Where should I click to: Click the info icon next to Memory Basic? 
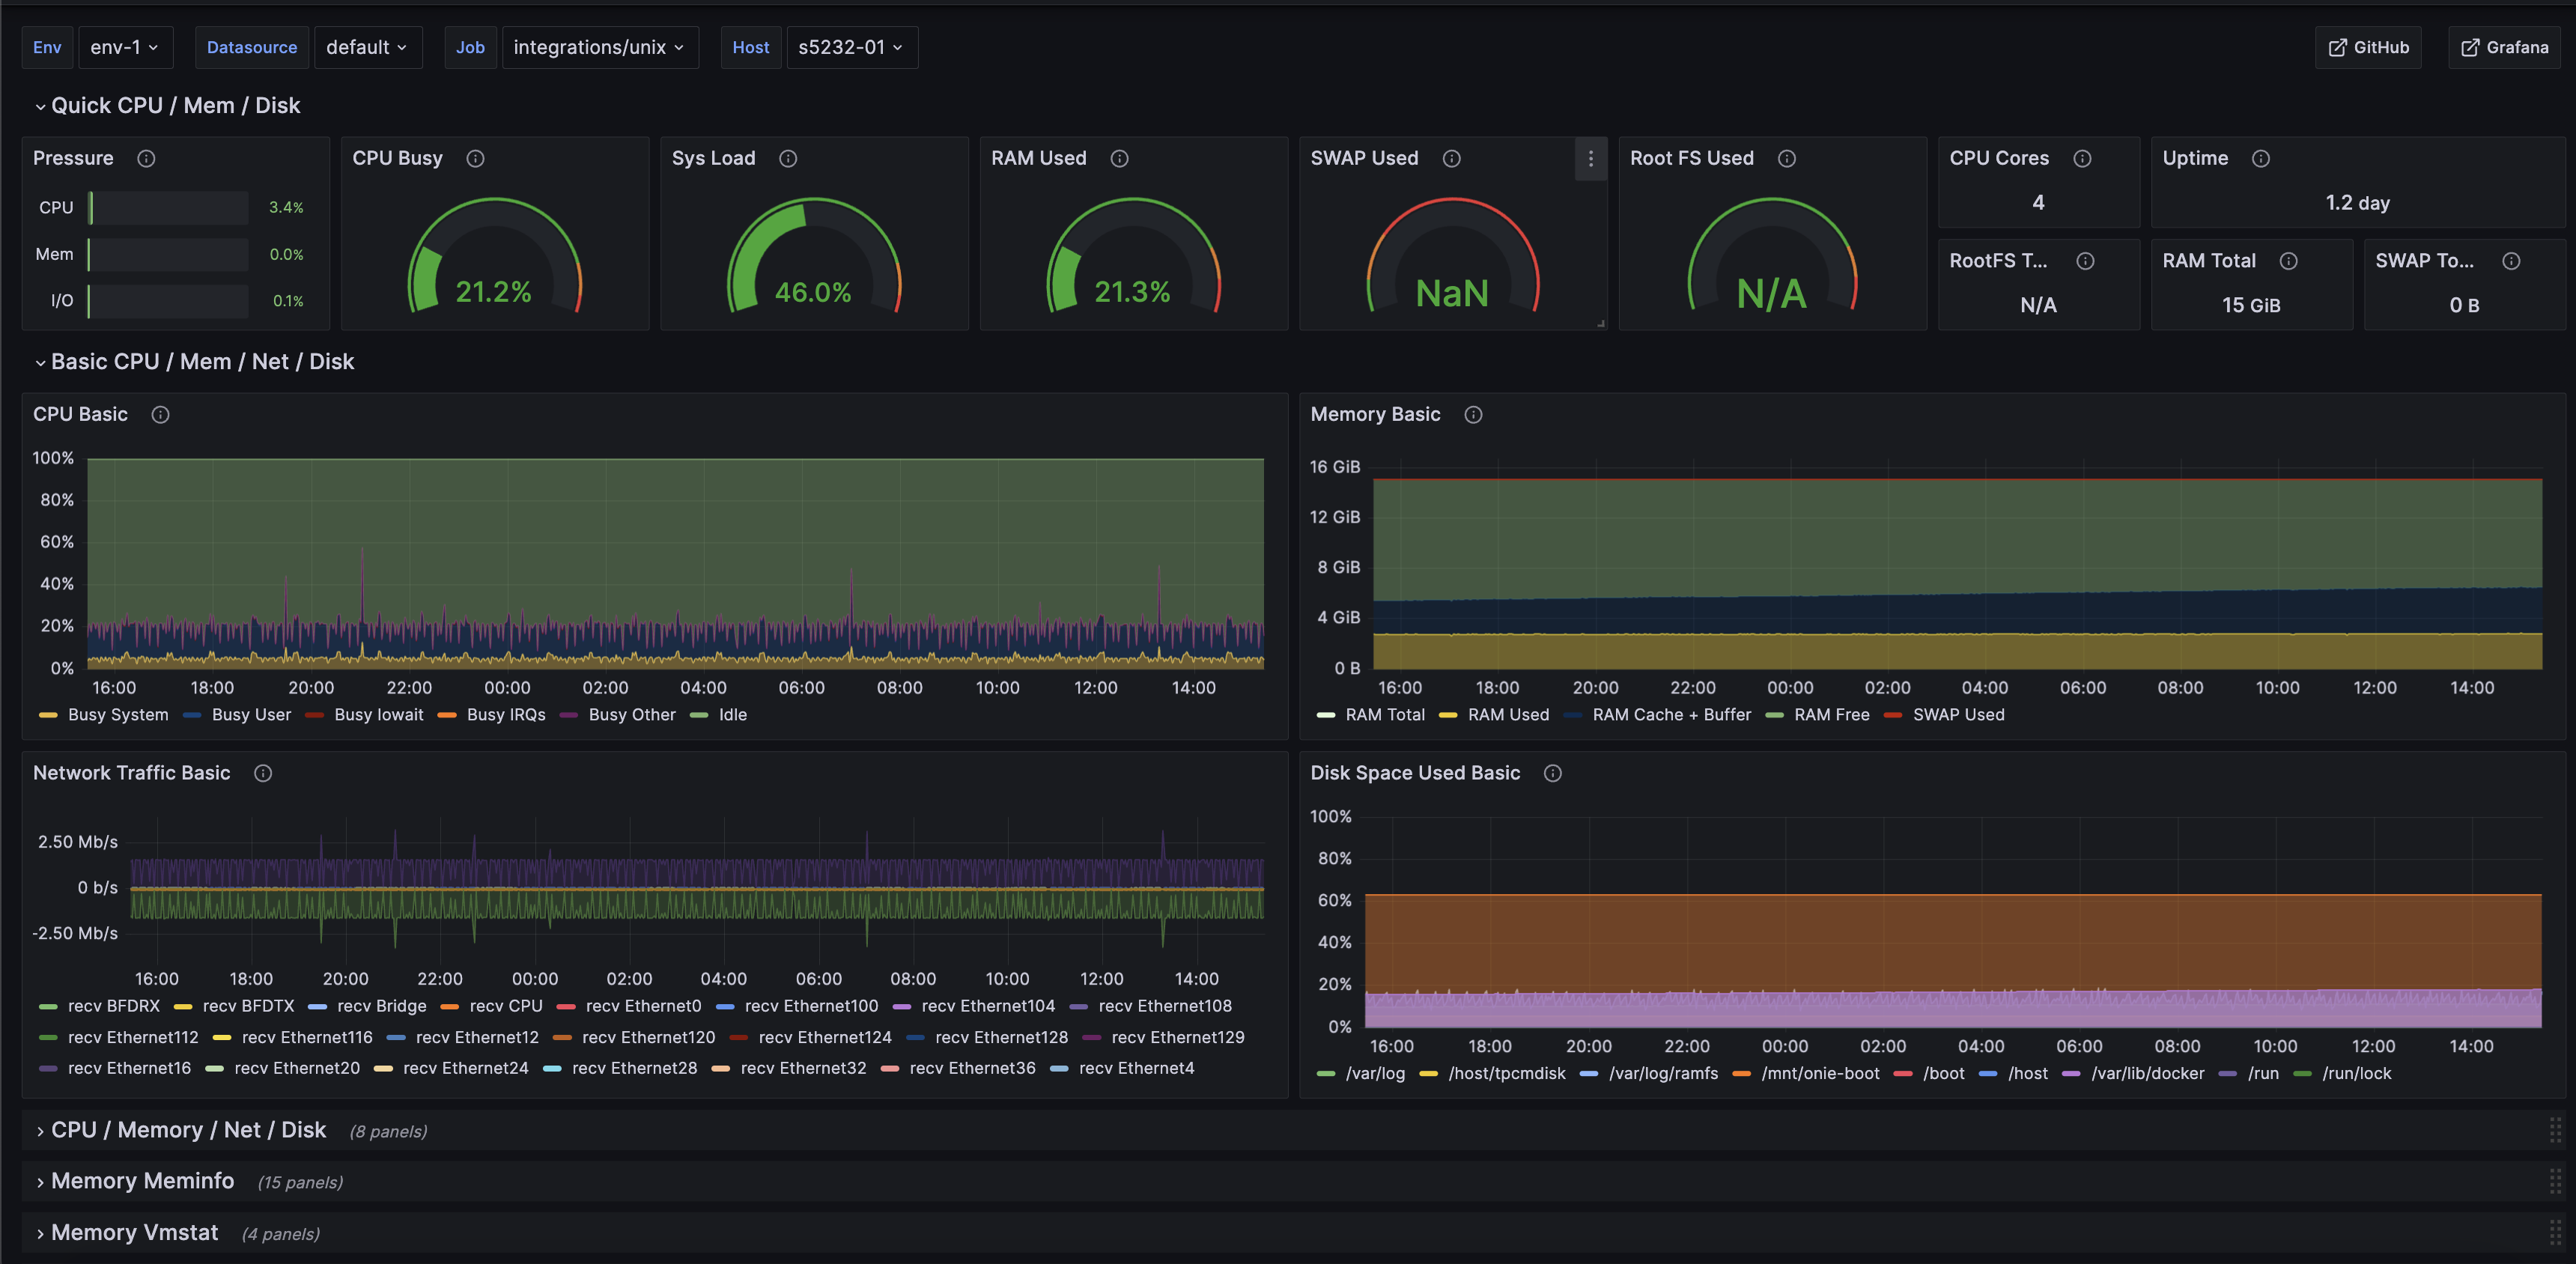click(x=1473, y=414)
